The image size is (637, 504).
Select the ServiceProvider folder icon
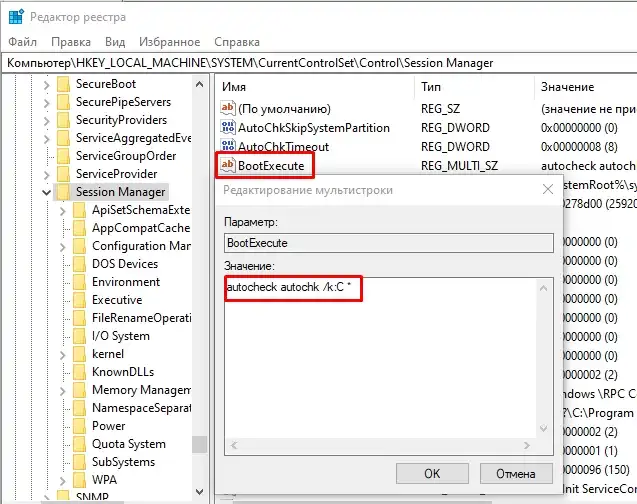click(x=63, y=174)
